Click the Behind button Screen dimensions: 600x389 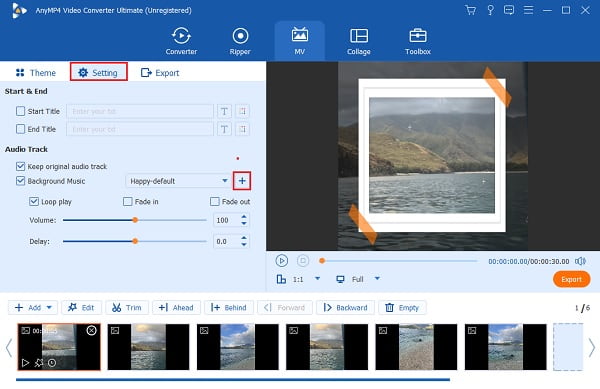228,308
